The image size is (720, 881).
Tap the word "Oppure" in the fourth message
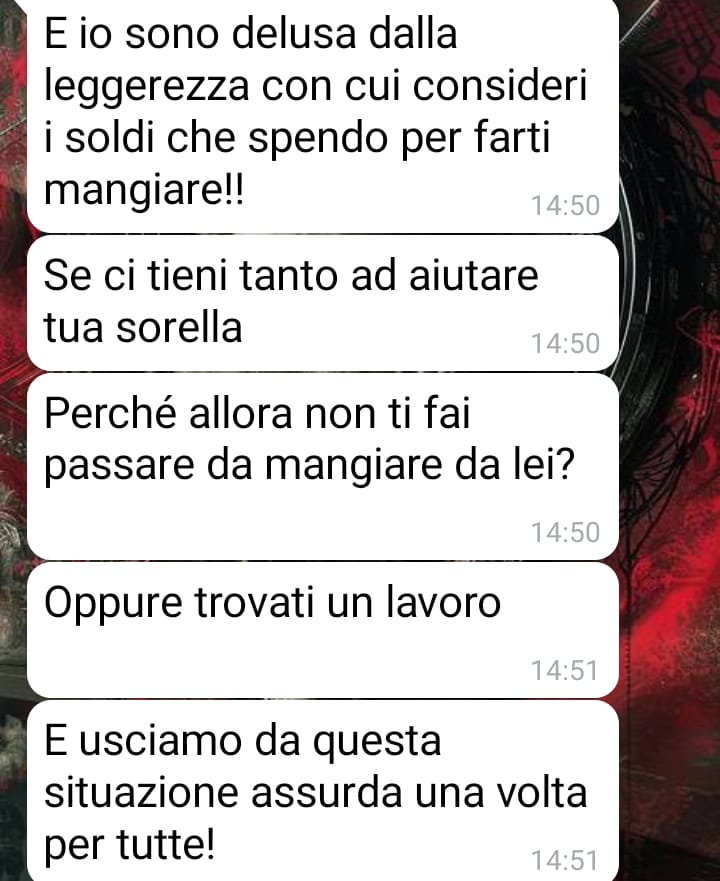pos(113,605)
